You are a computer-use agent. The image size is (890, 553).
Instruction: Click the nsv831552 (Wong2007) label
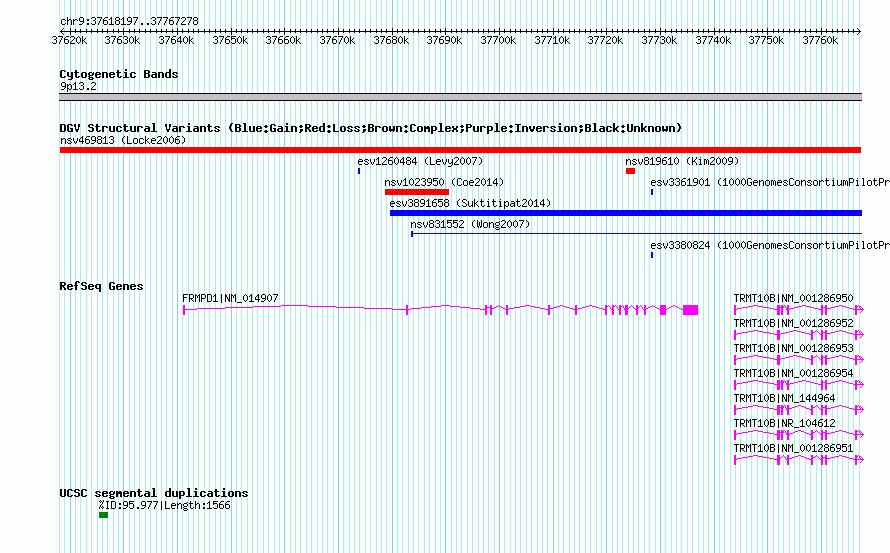(470, 224)
